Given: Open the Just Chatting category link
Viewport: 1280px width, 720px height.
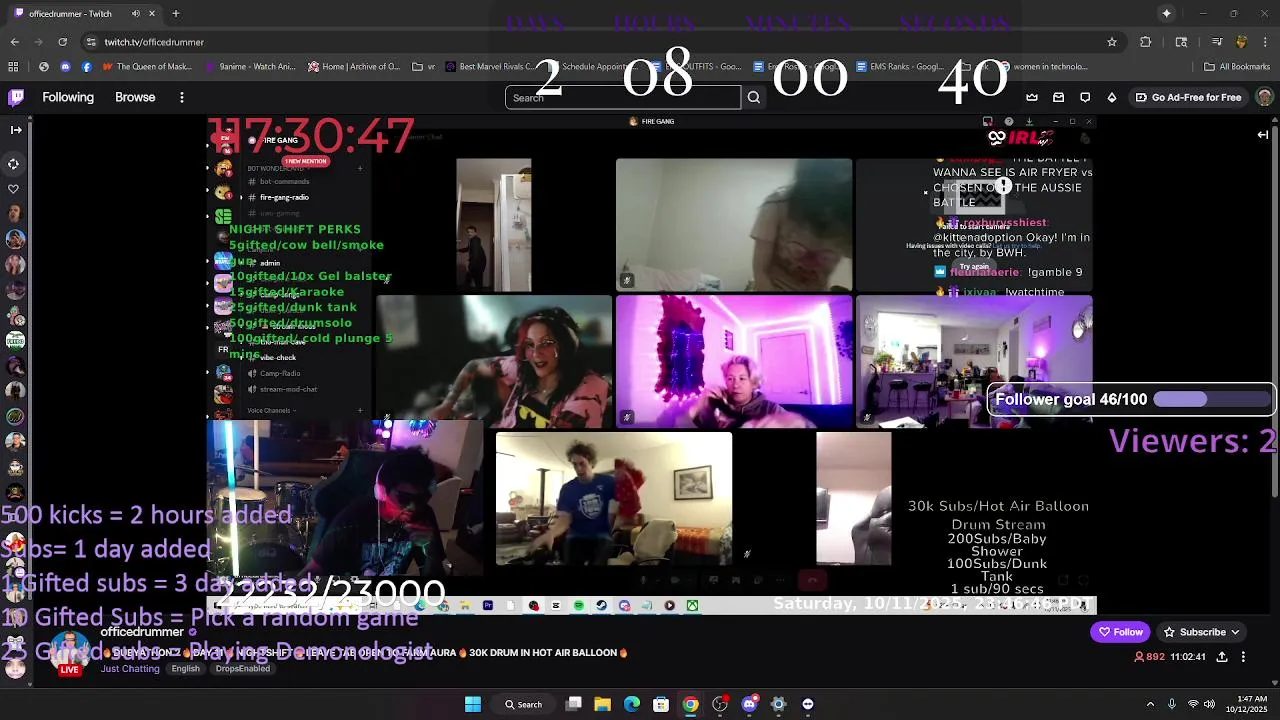Looking at the screenshot, I should (130, 669).
